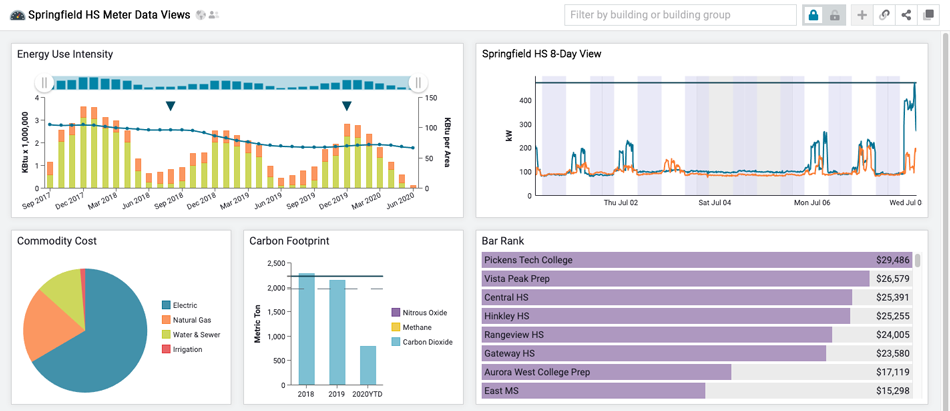Switch to the unlocked padlock toggle

[834, 15]
